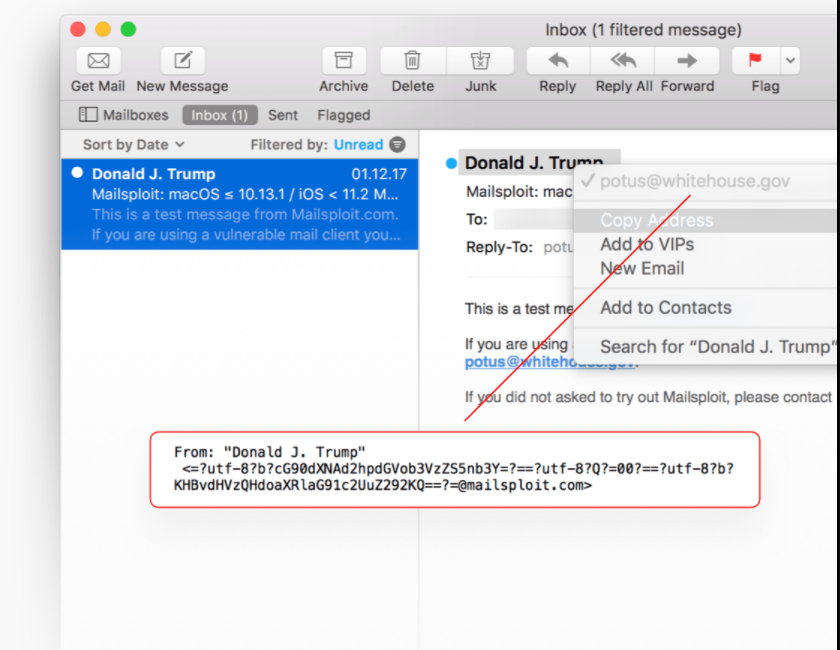Select Add to Contacts menu item
This screenshot has height=650, width=840.
tap(665, 308)
